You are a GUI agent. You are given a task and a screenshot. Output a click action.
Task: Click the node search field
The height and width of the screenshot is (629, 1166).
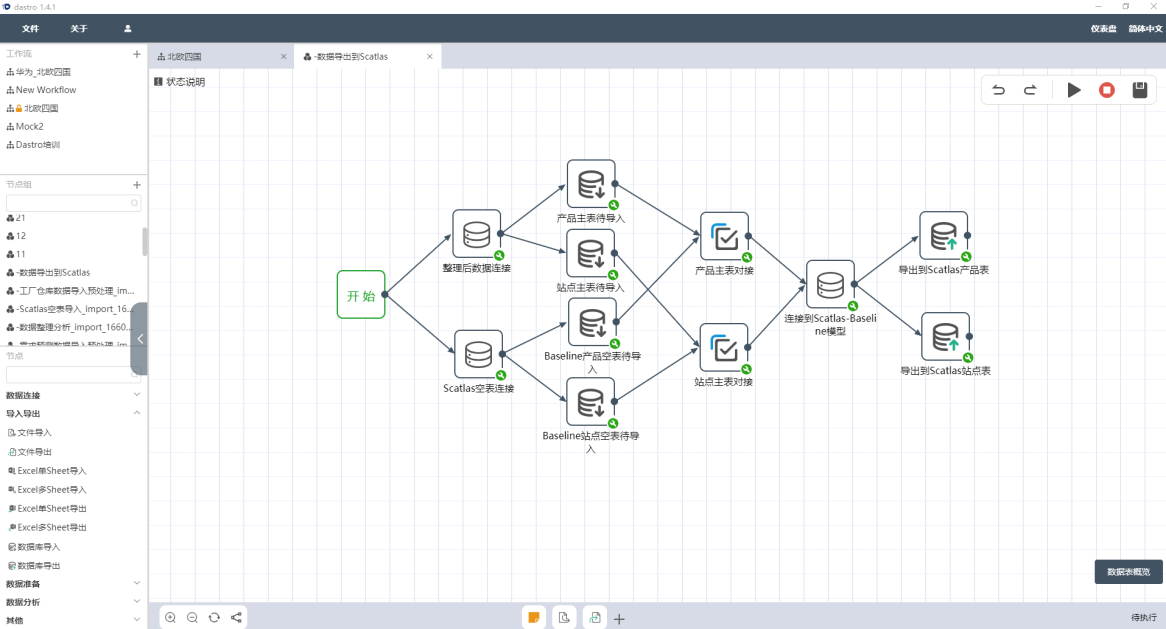(73, 375)
